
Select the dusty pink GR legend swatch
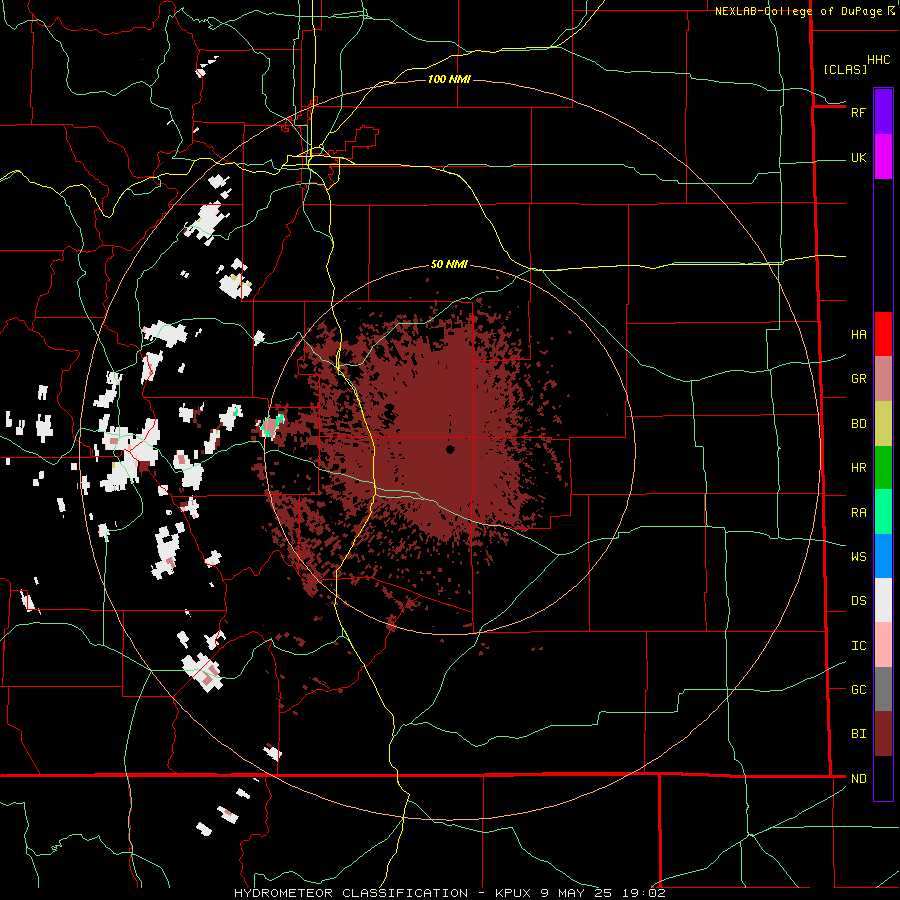tap(883, 379)
